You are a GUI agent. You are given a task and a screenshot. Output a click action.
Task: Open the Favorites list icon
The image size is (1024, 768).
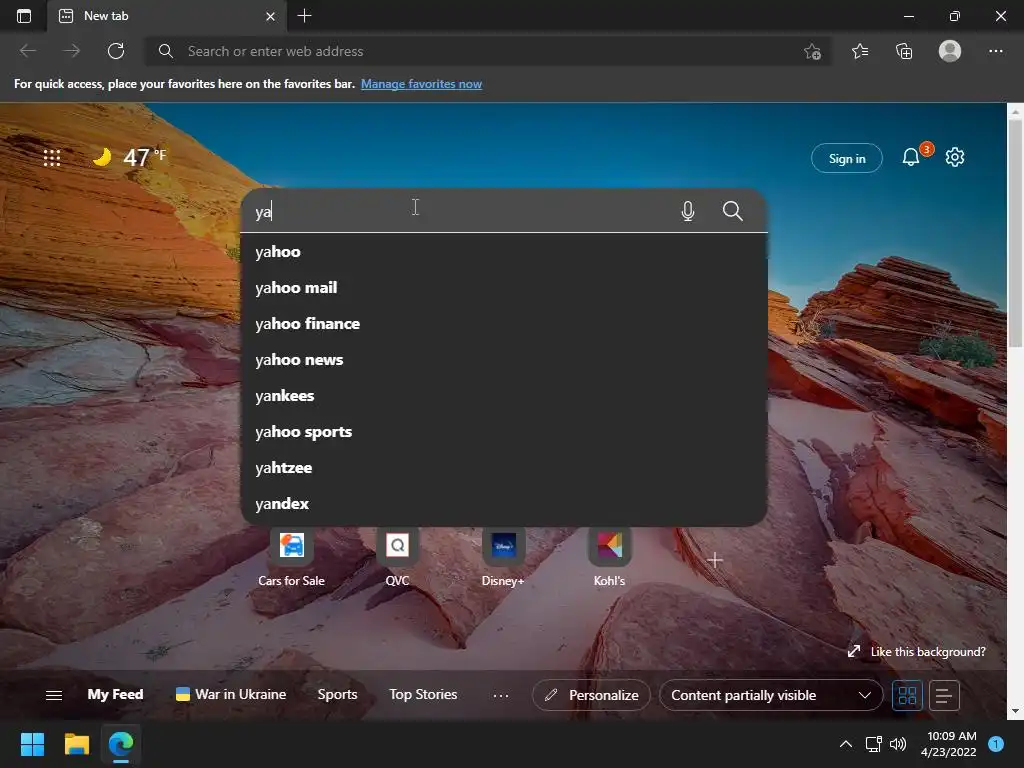pos(859,51)
